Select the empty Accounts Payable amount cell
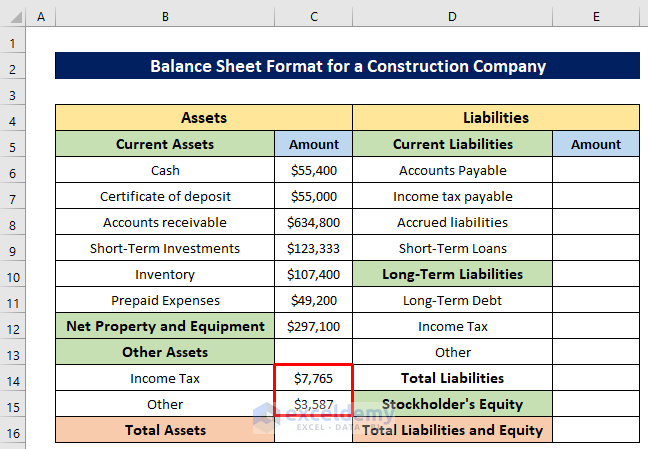The image size is (648, 449). [x=595, y=171]
